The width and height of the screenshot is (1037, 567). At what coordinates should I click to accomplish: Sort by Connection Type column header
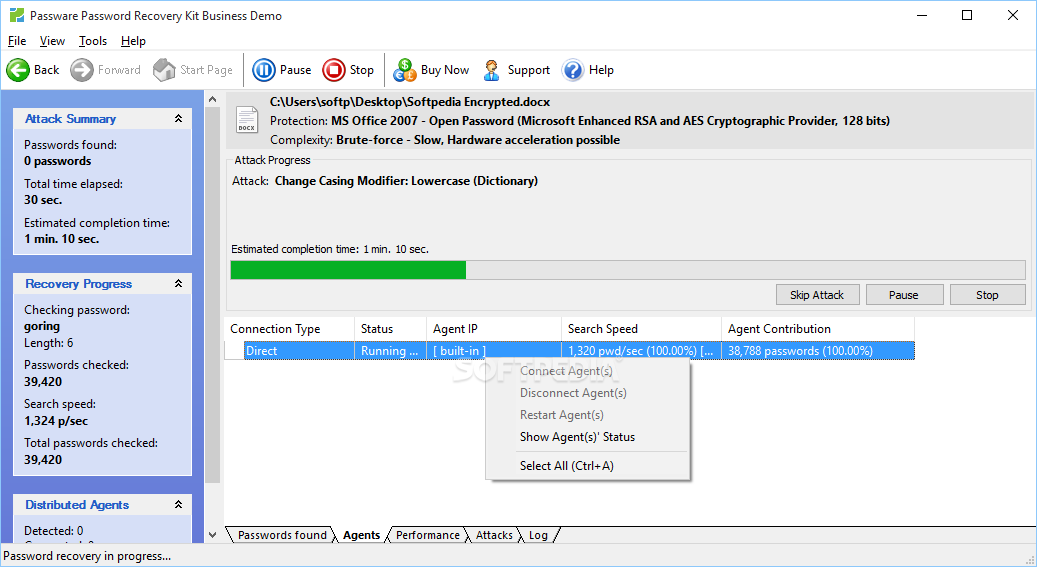(289, 329)
